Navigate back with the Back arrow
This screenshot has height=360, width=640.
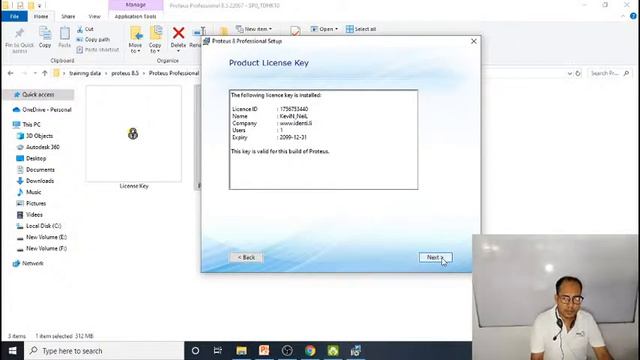[x=11, y=73]
